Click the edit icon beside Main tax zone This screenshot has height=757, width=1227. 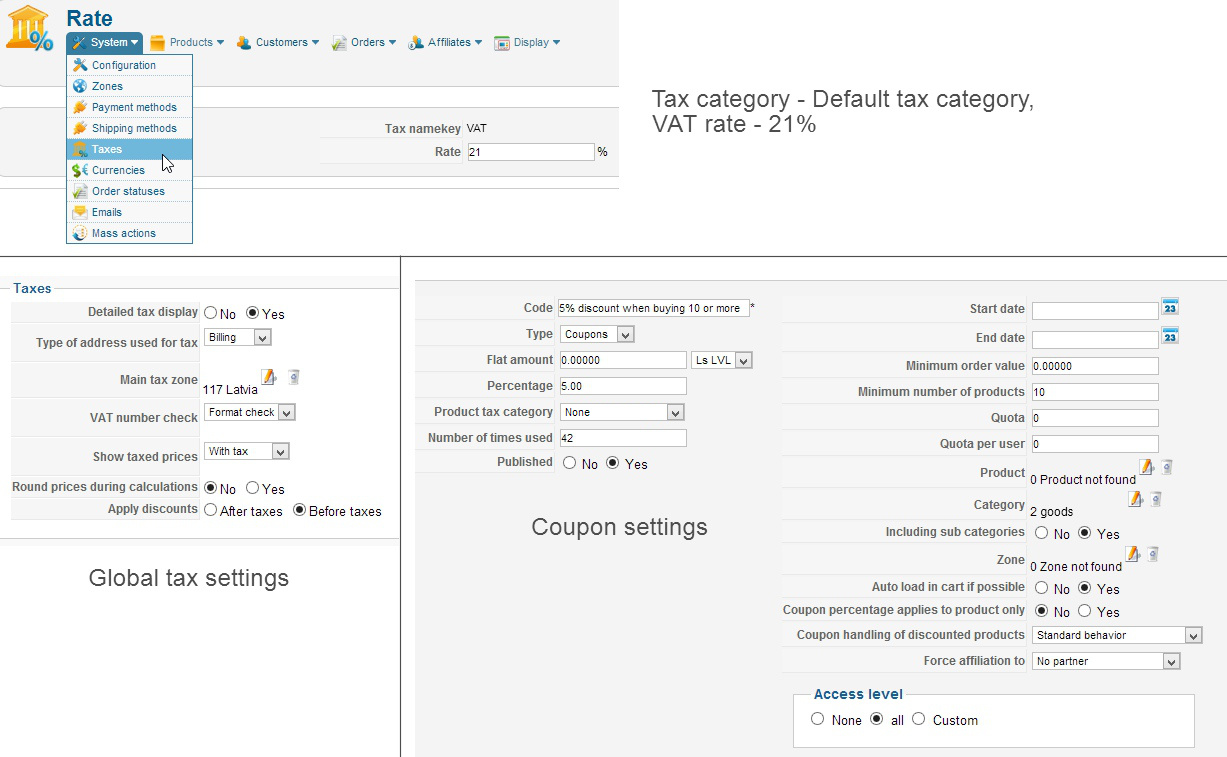point(269,377)
